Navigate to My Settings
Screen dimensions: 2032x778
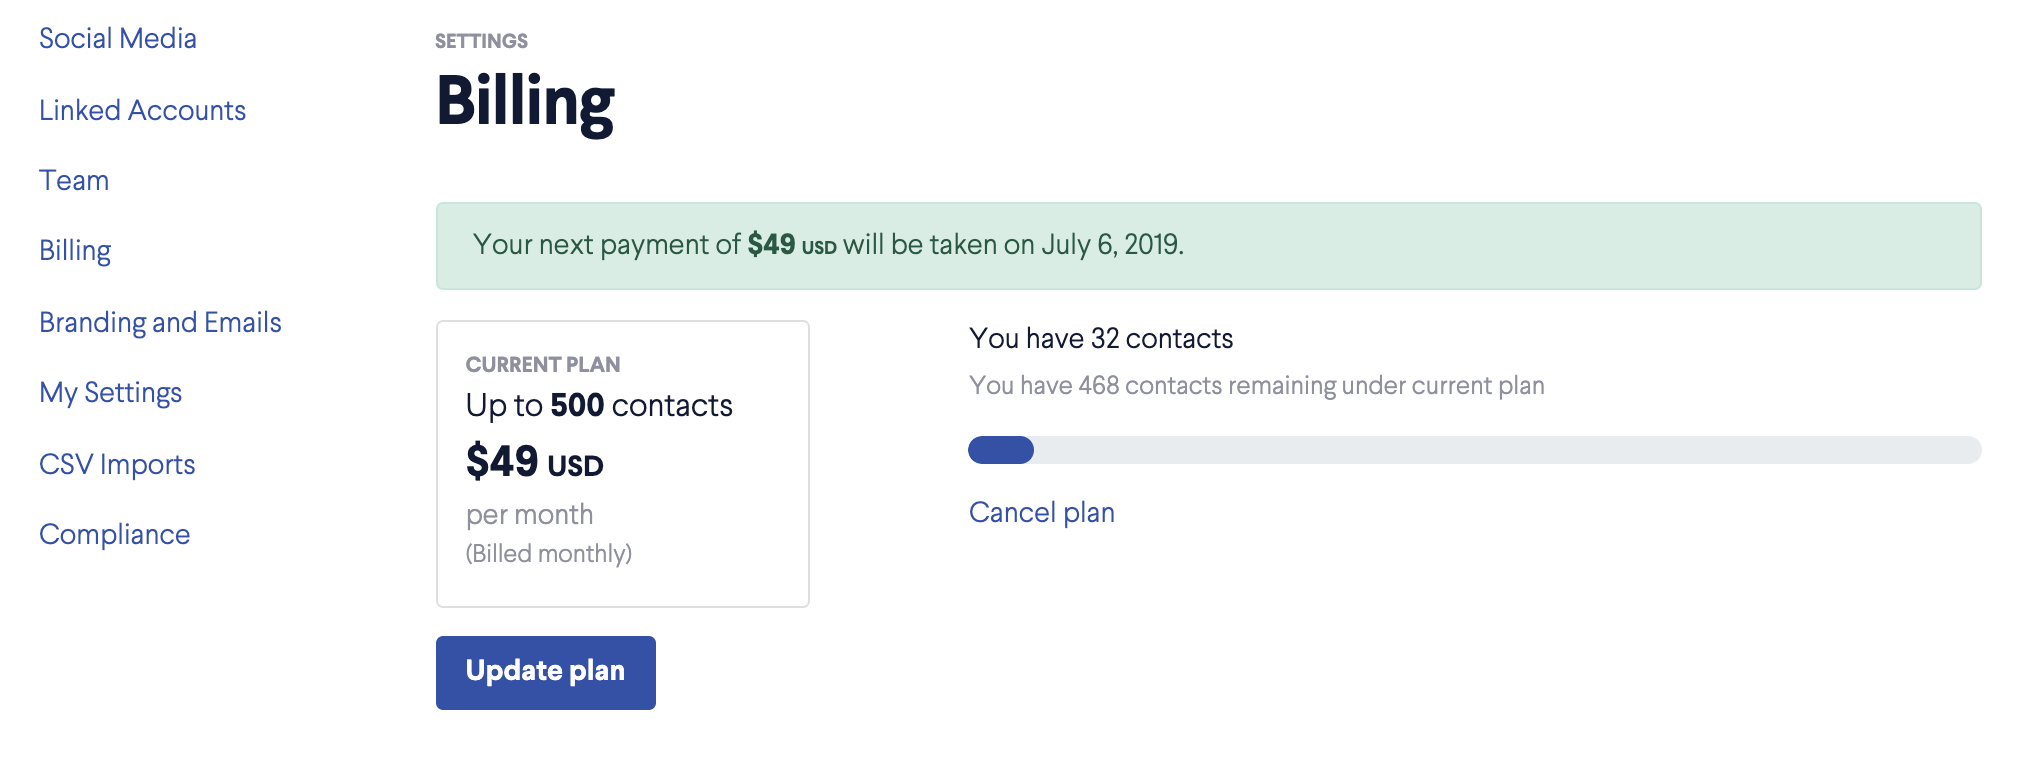(x=110, y=393)
